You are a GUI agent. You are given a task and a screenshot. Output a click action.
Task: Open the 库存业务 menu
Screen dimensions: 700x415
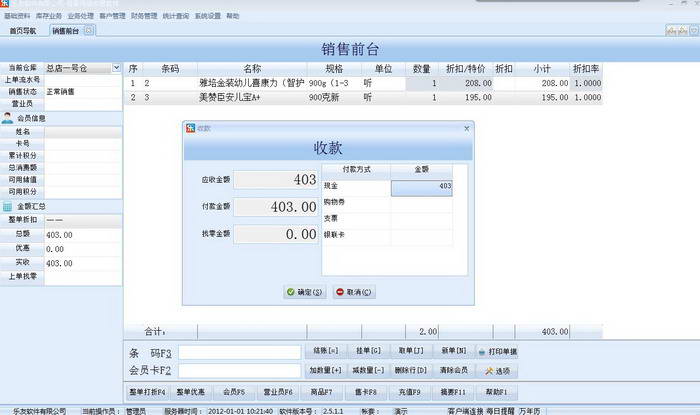(49, 16)
